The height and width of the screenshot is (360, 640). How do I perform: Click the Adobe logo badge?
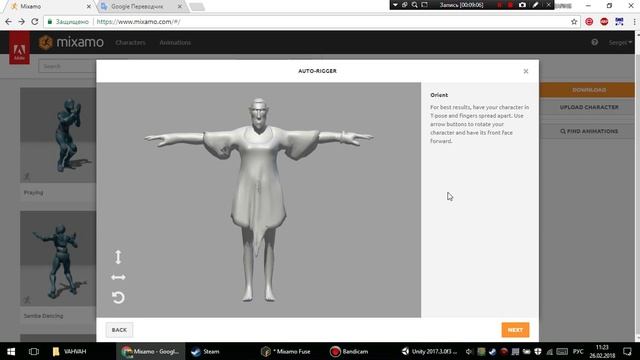coord(19,49)
